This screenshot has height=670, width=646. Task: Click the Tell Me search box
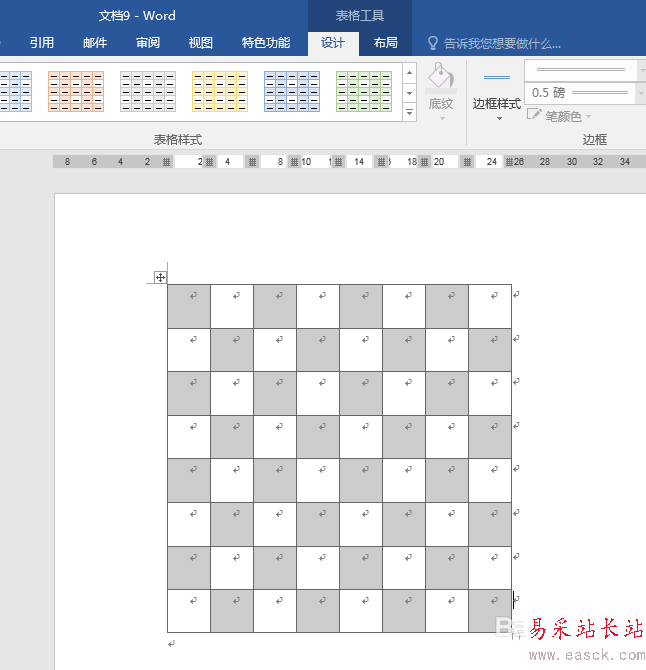click(502, 44)
